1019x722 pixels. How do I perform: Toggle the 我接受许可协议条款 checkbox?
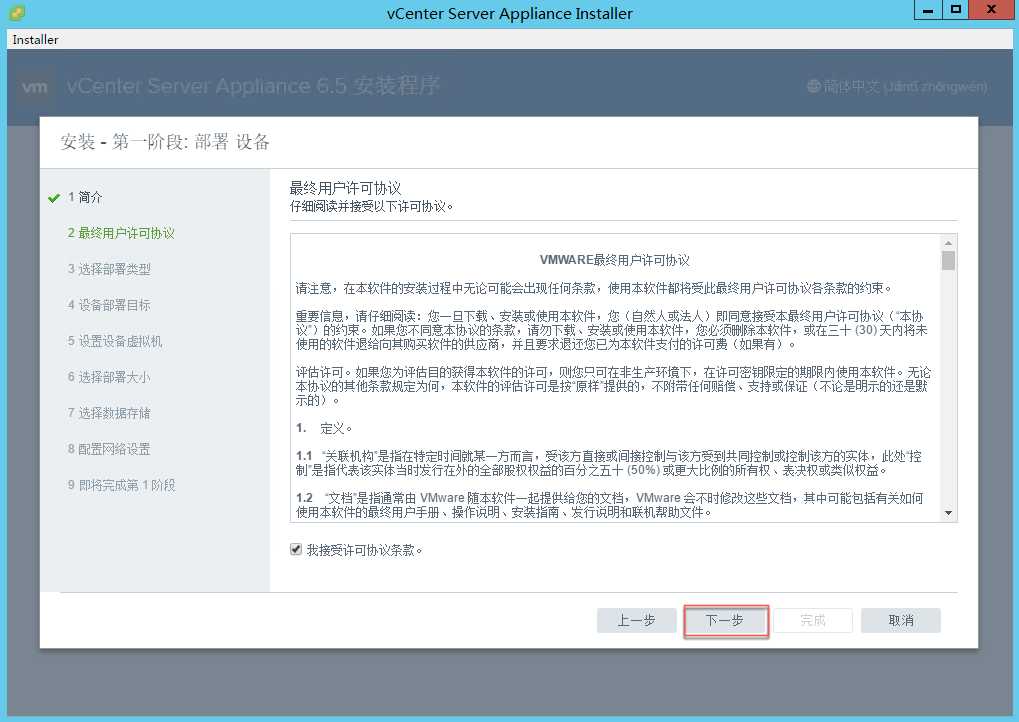[296, 550]
